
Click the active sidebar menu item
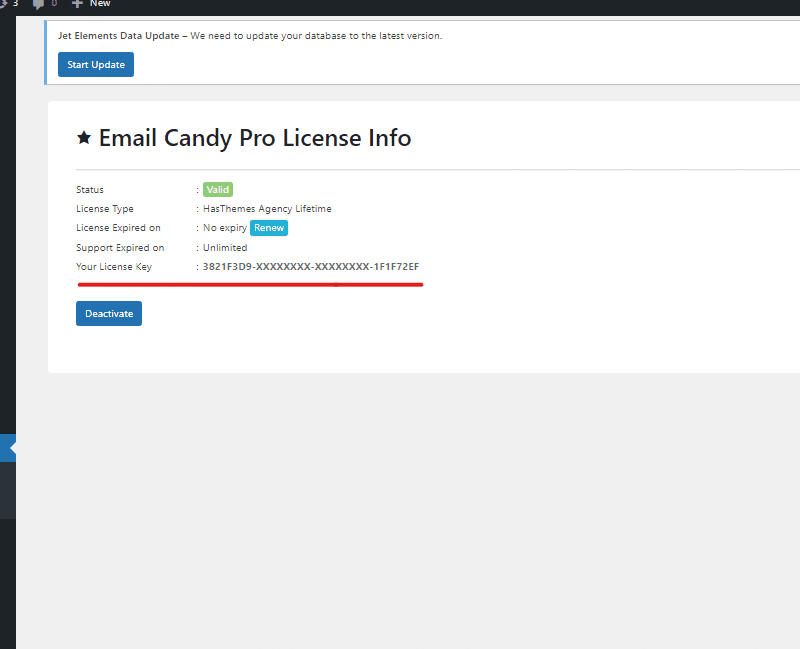click(x=8, y=448)
